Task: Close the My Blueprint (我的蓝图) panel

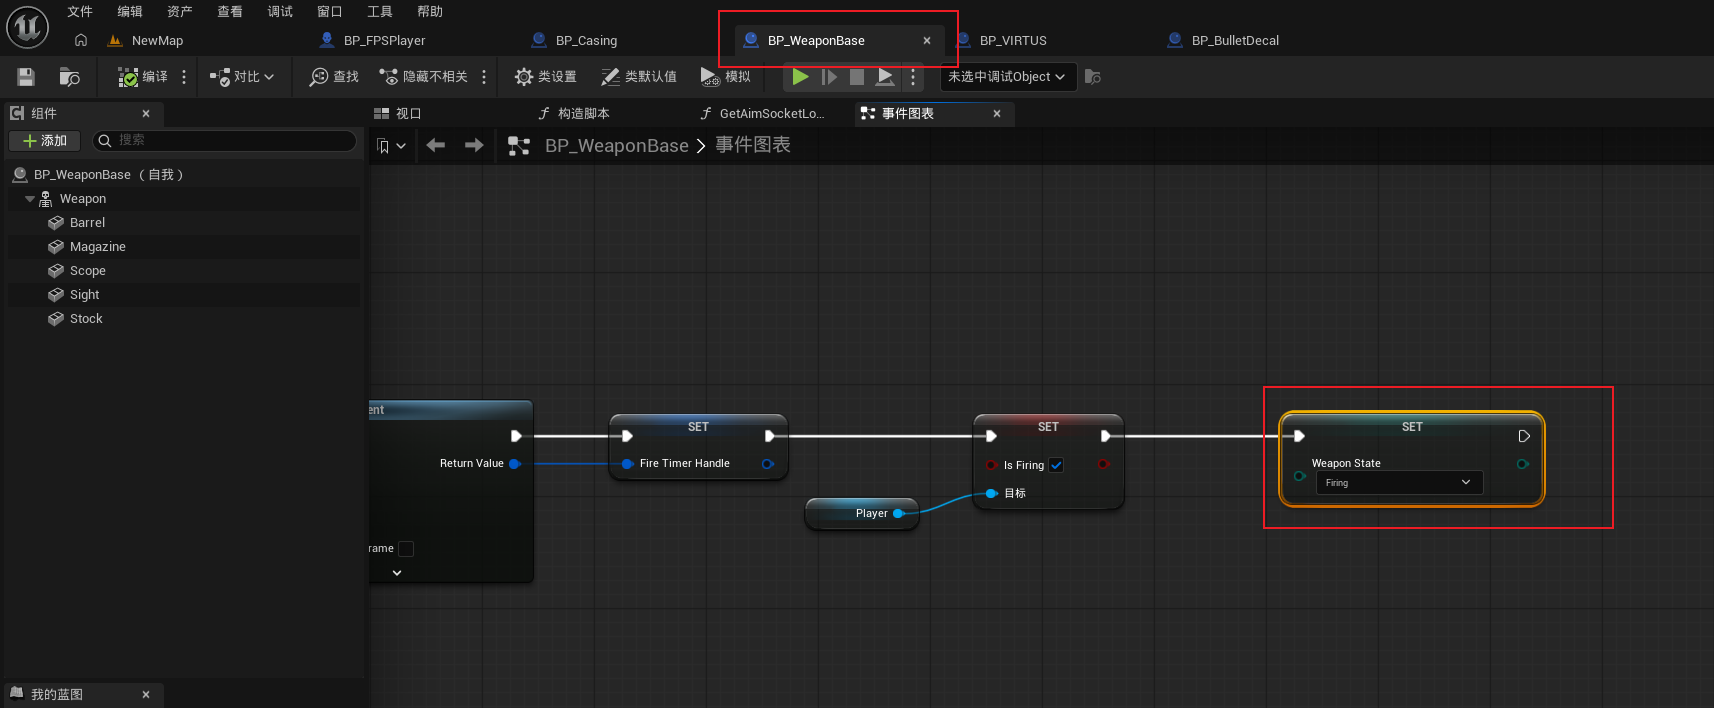Action: tap(146, 695)
